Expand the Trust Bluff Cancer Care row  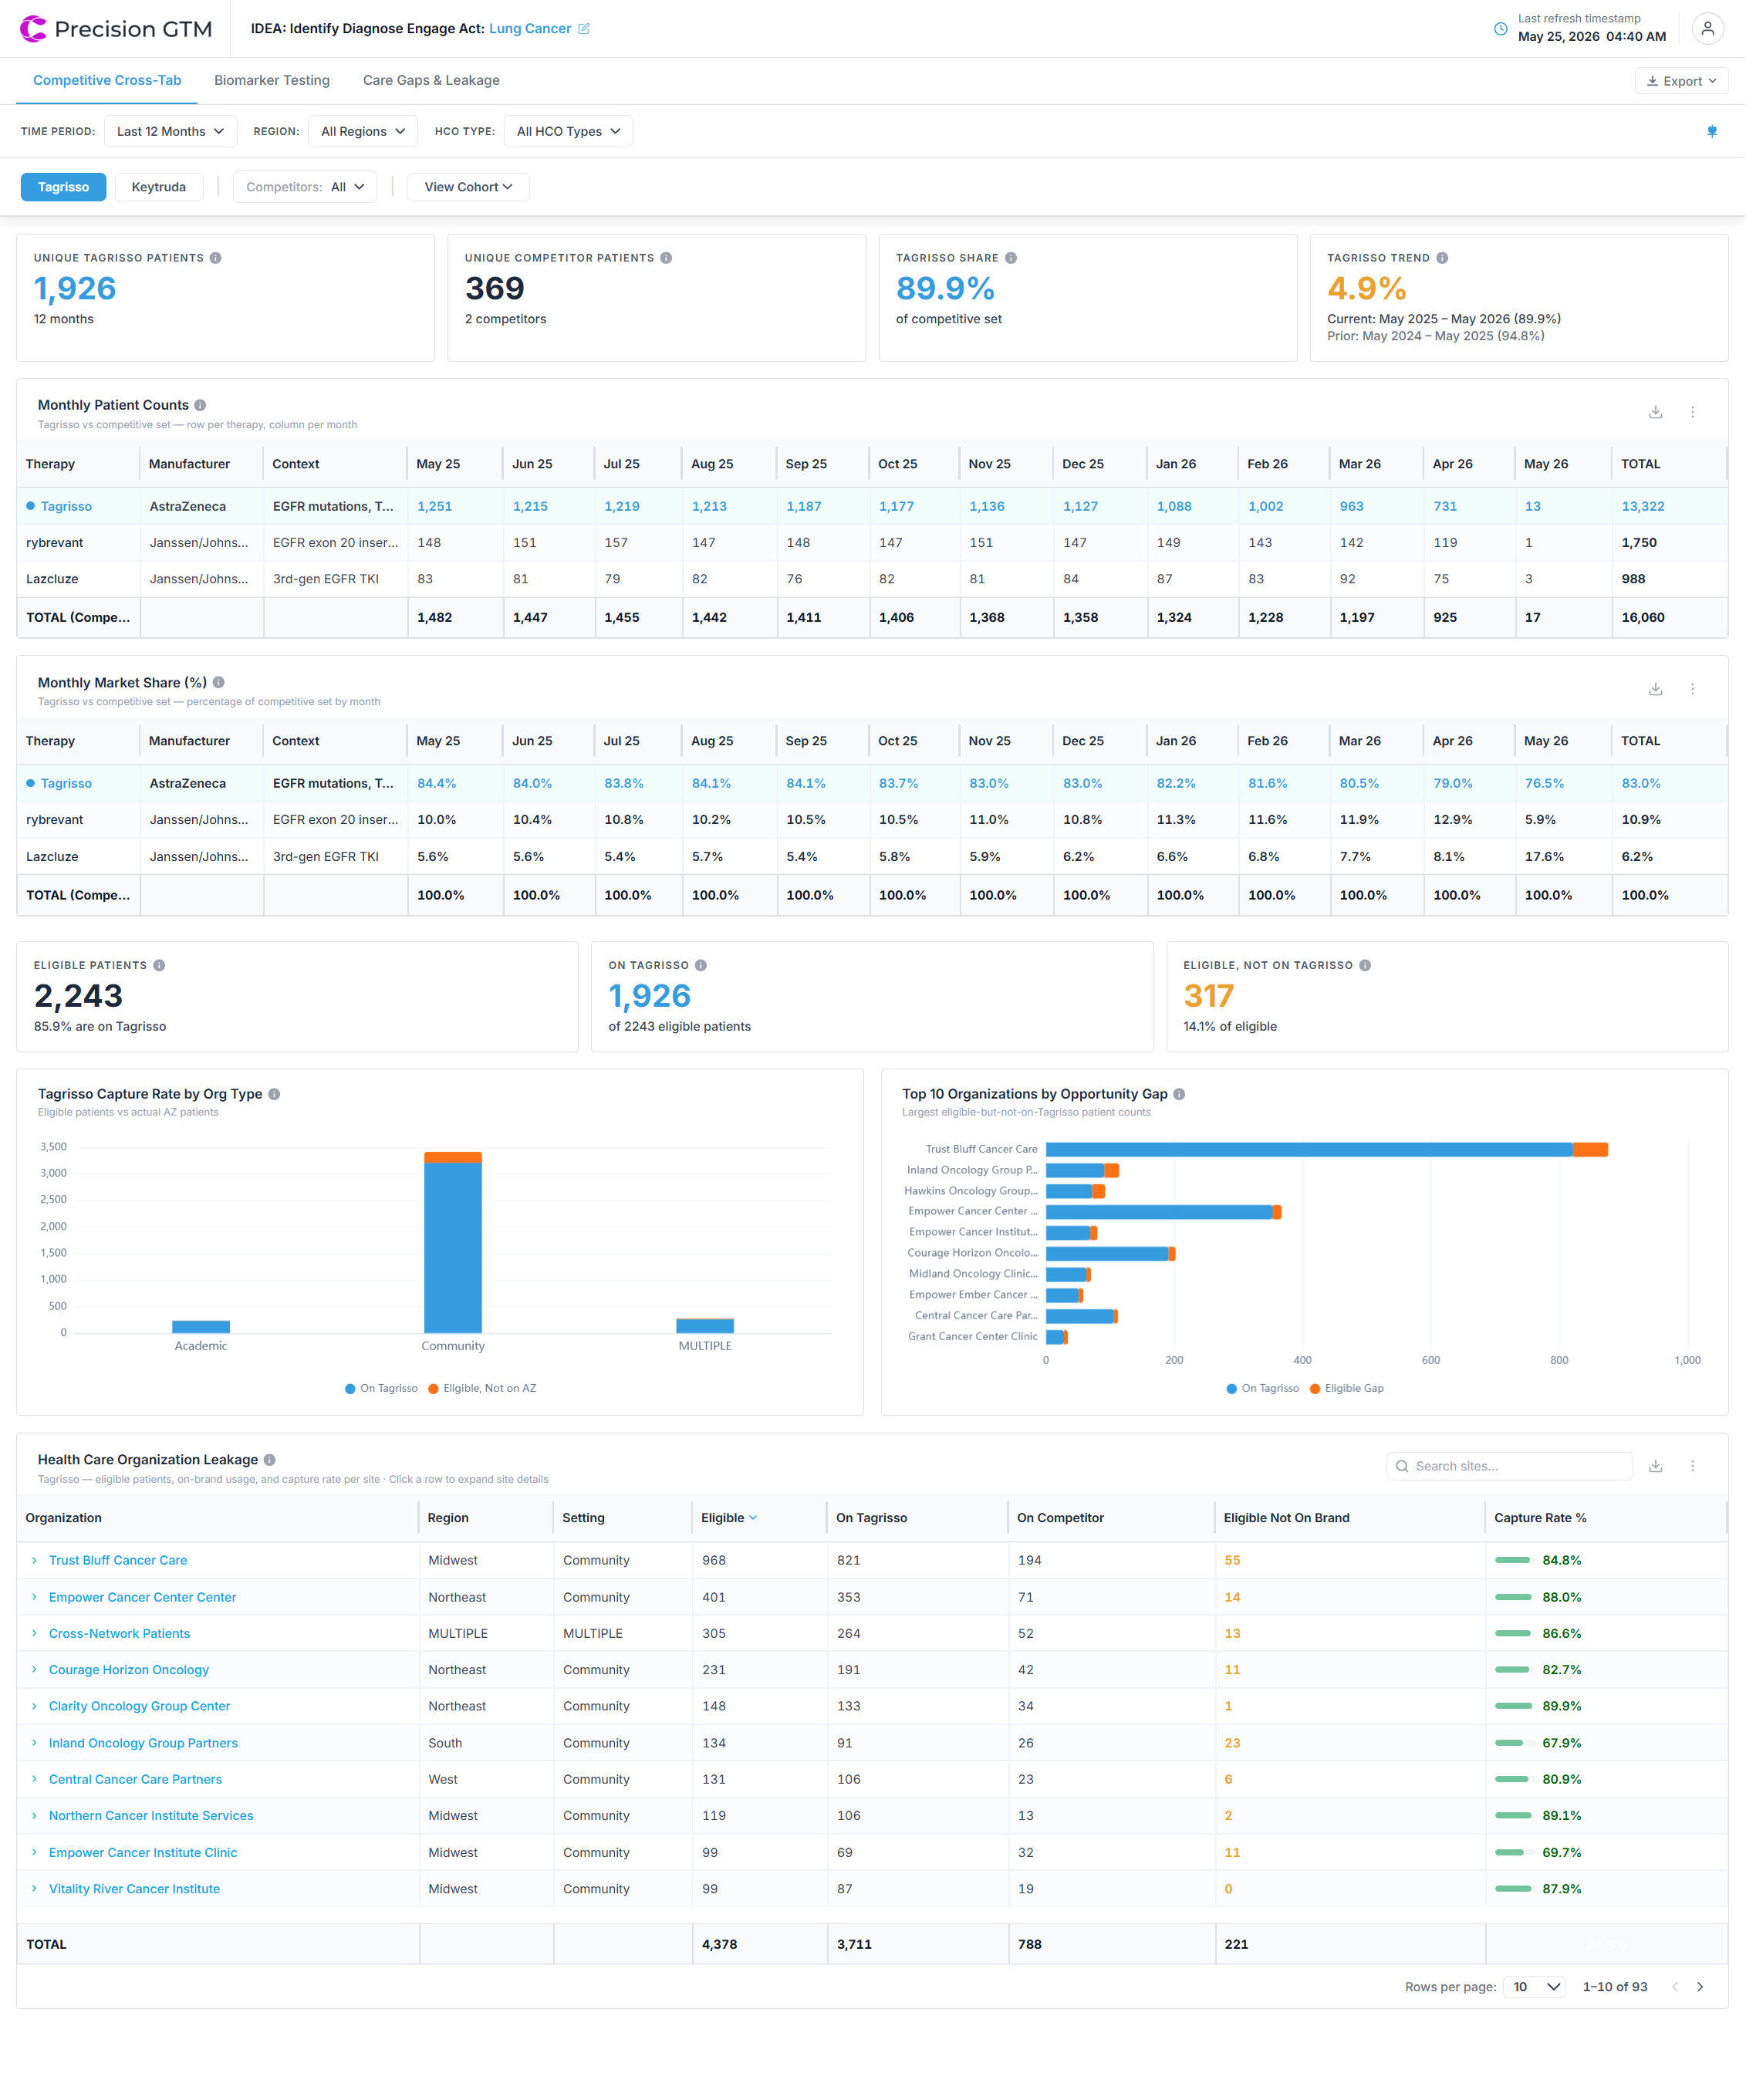(34, 1560)
